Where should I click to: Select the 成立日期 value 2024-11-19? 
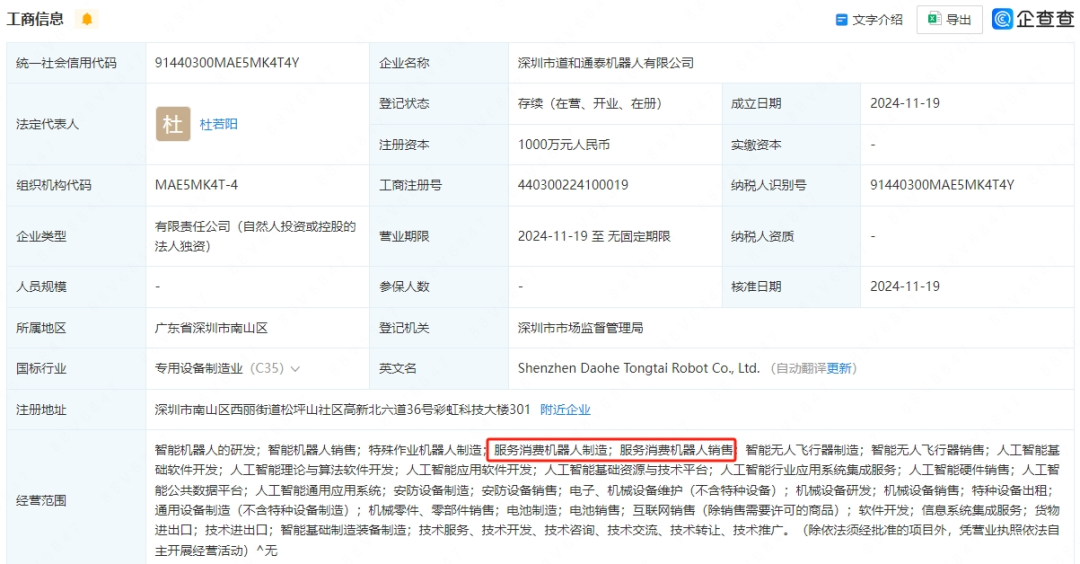point(904,103)
